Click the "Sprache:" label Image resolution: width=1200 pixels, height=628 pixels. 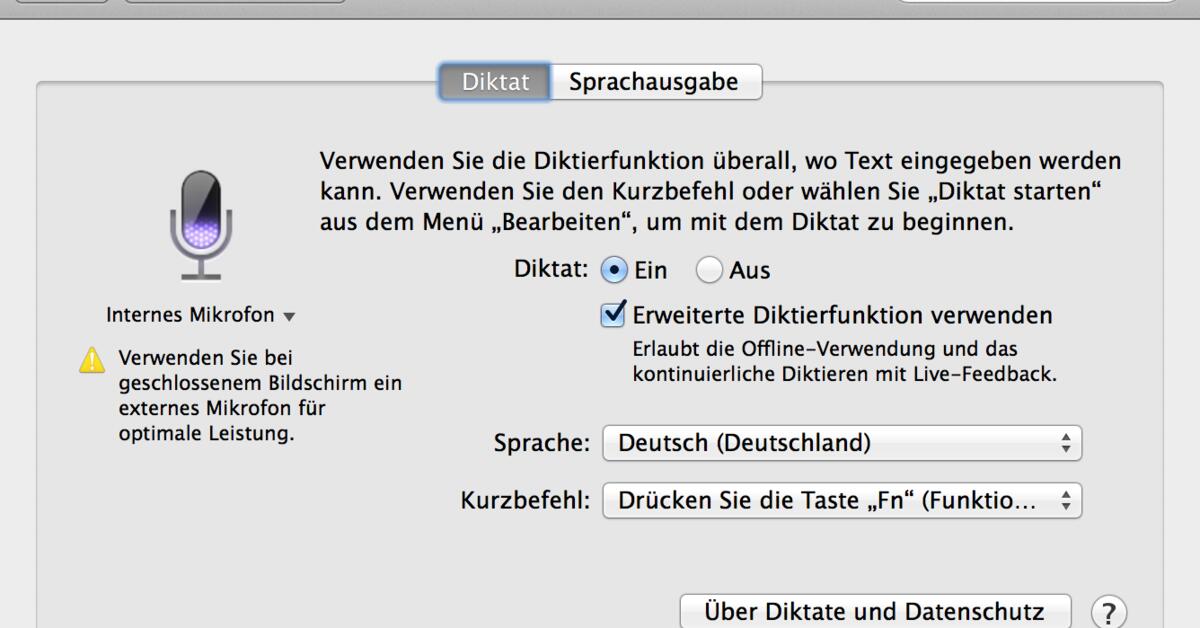(x=542, y=443)
